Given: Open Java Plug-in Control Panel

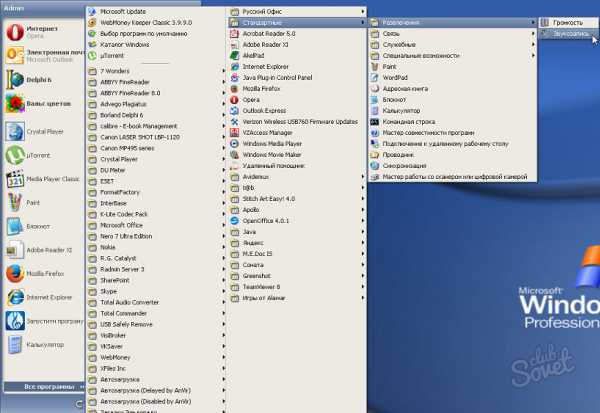Looking at the screenshot, I should 297,78.
